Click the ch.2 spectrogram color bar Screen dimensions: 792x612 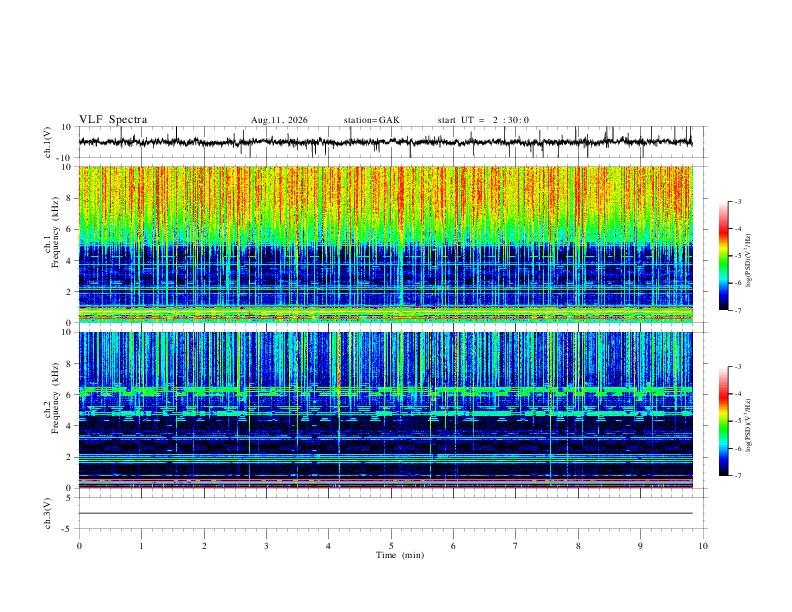(723, 421)
